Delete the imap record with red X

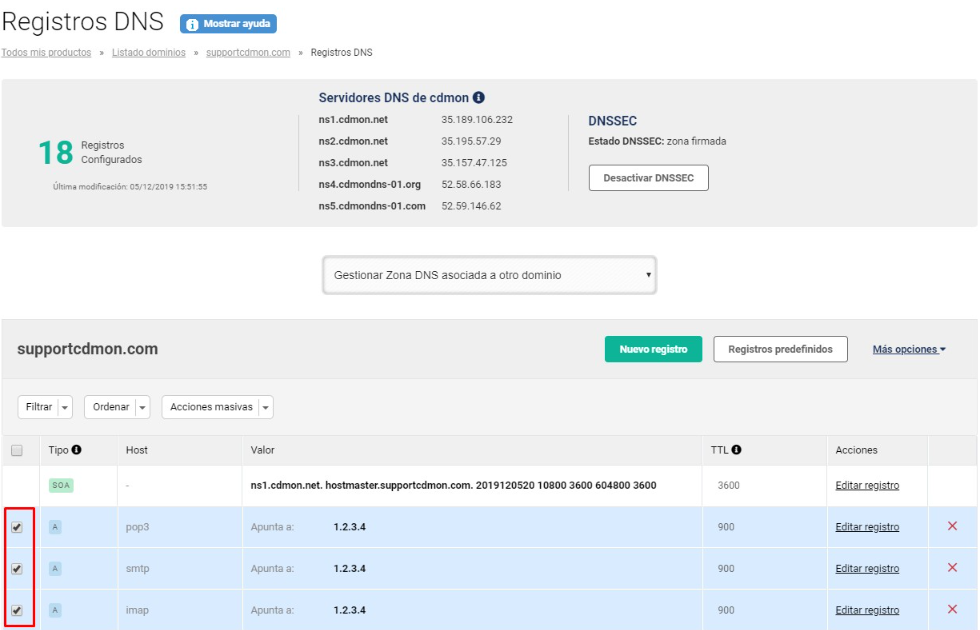pyautogui.click(x=952, y=609)
